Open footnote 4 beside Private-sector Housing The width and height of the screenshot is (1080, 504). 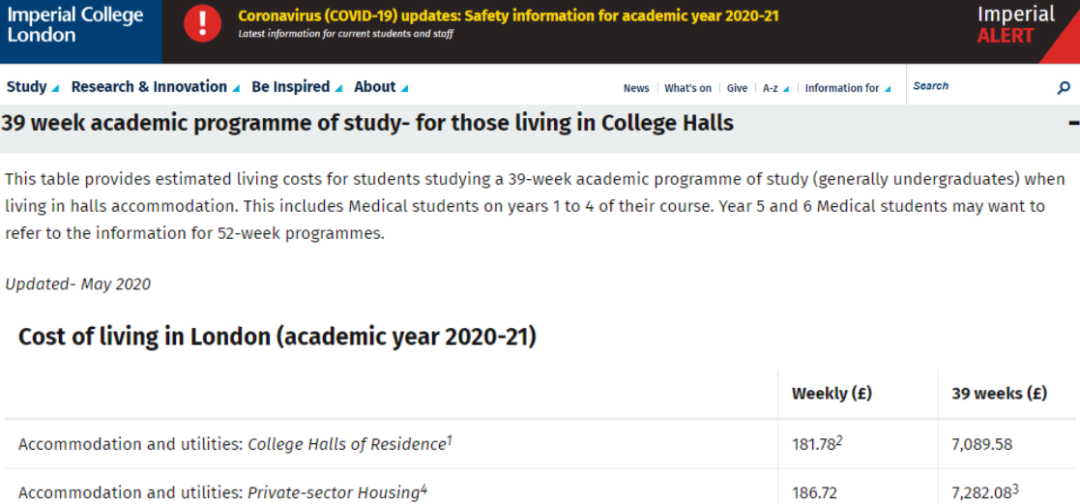[x=424, y=489]
